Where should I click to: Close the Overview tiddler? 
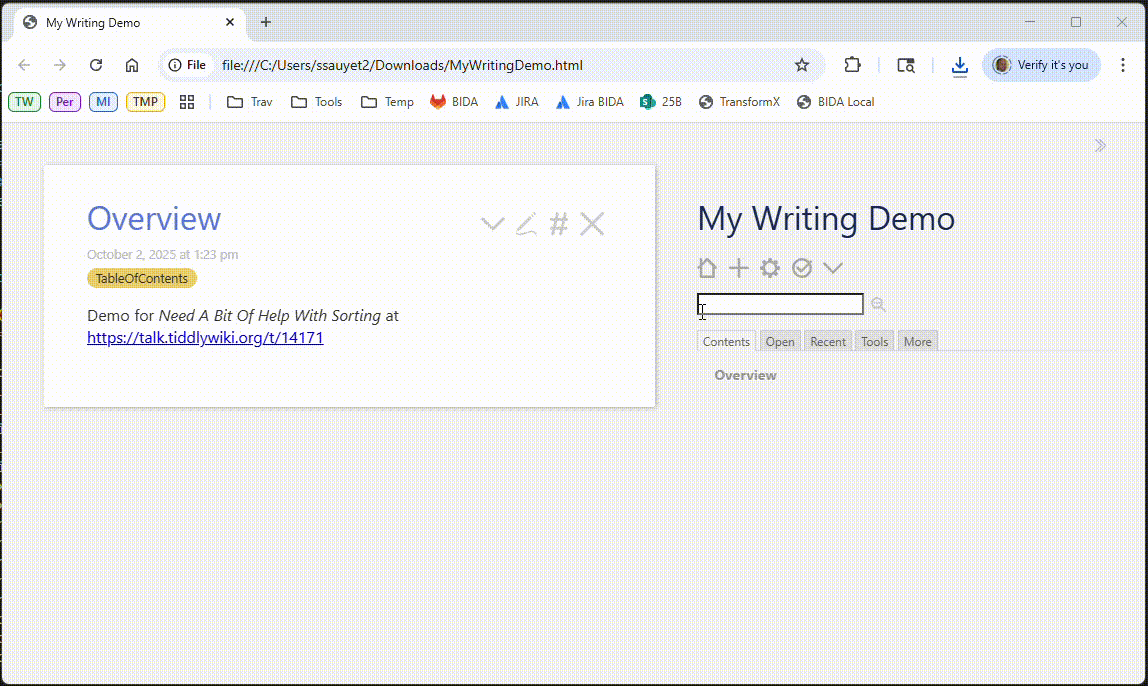(x=592, y=224)
